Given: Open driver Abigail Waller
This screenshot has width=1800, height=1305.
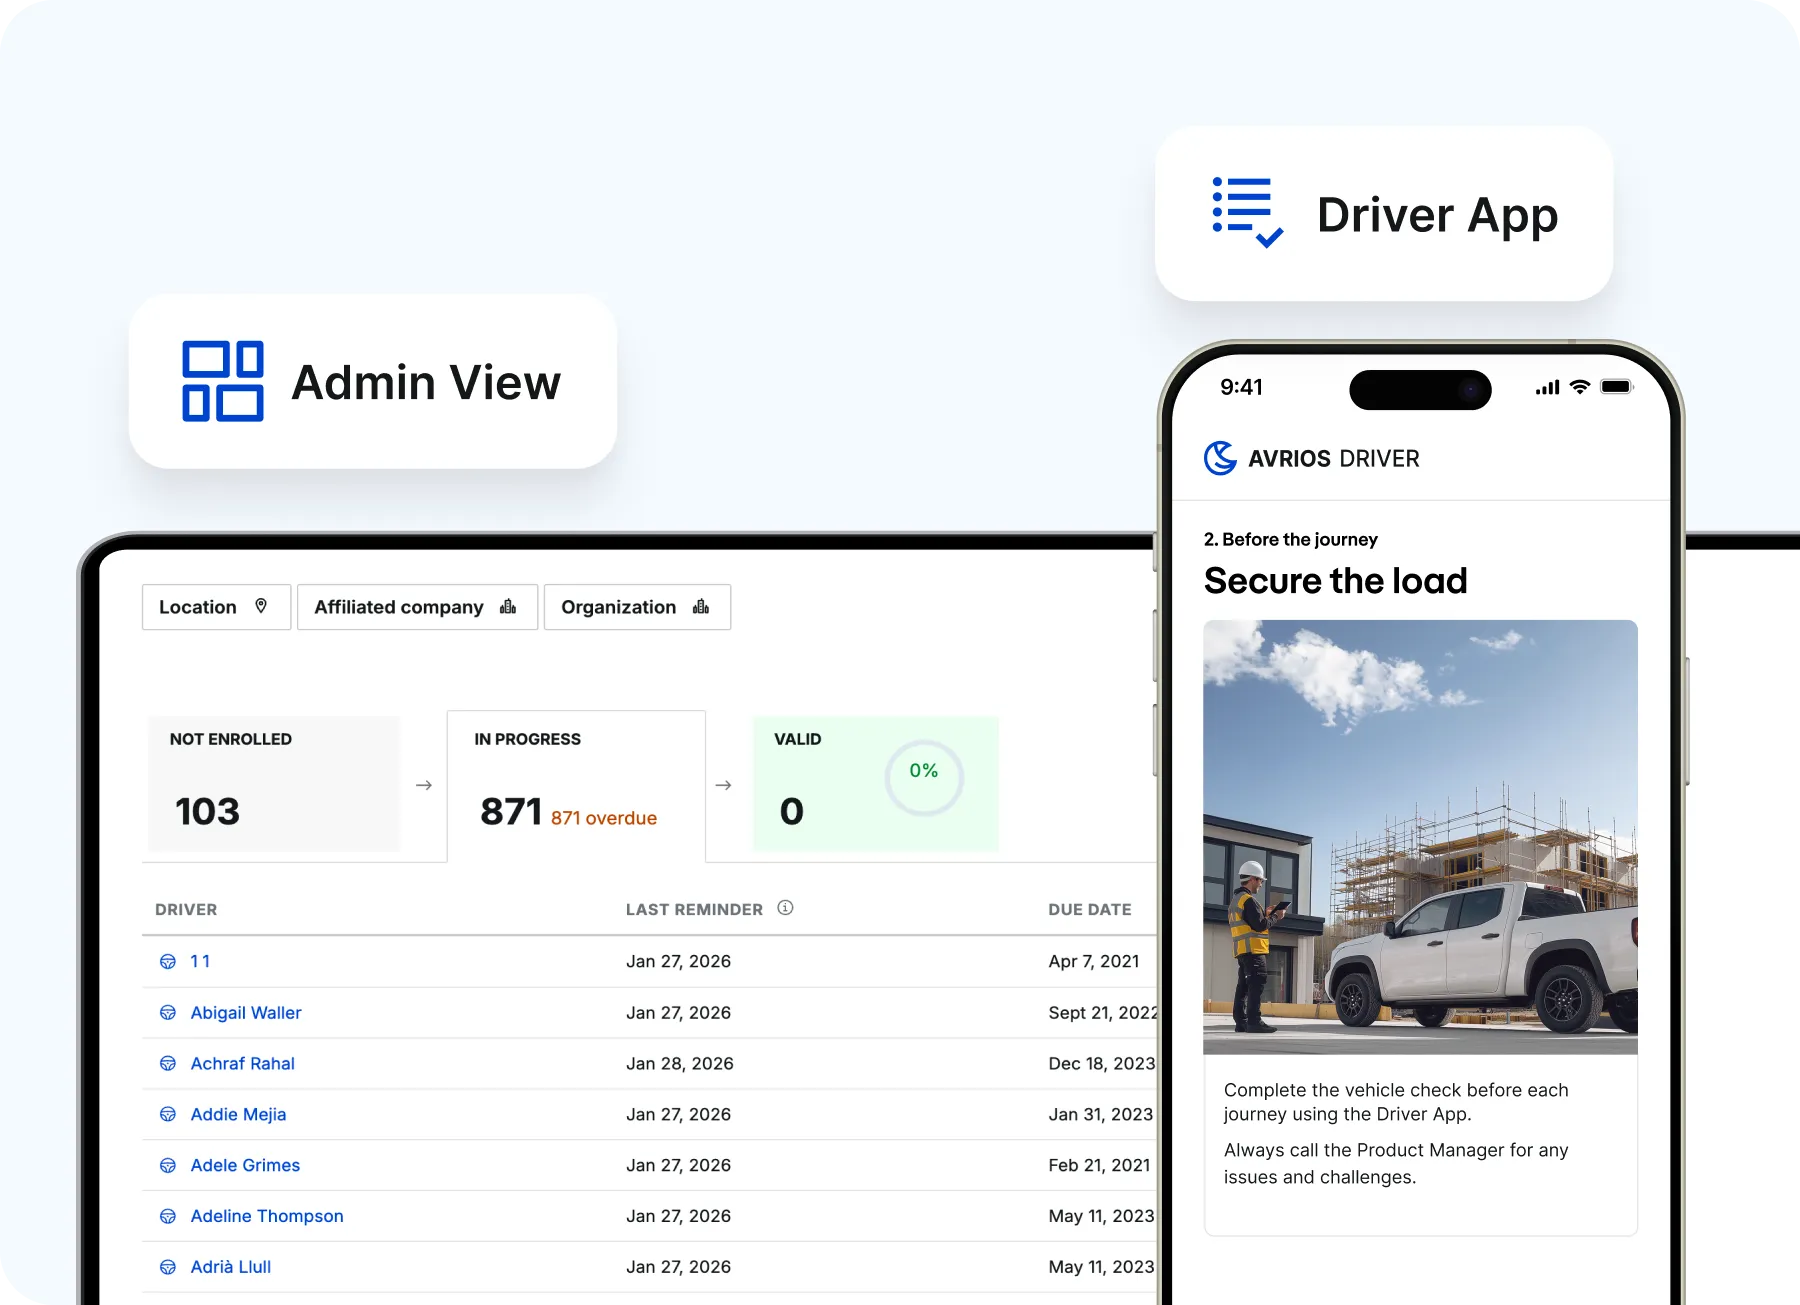Looking at the screenshot, I should pos(246,1013).
